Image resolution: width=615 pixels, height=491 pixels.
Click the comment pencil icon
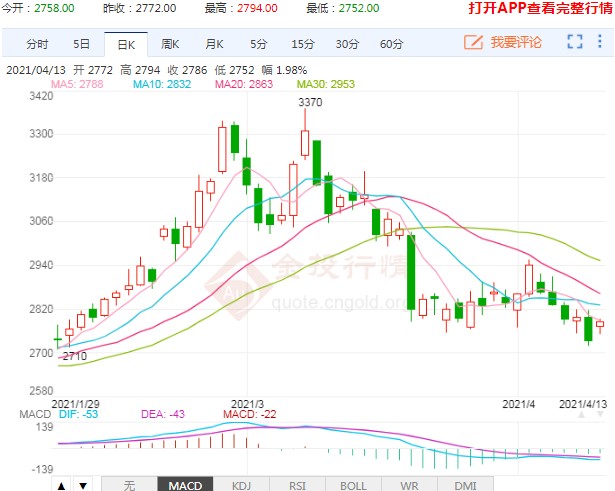[473, 42]
